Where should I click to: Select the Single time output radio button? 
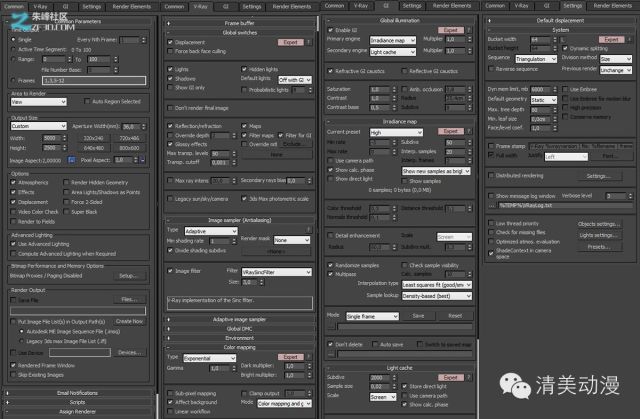(x=13, y=40)
